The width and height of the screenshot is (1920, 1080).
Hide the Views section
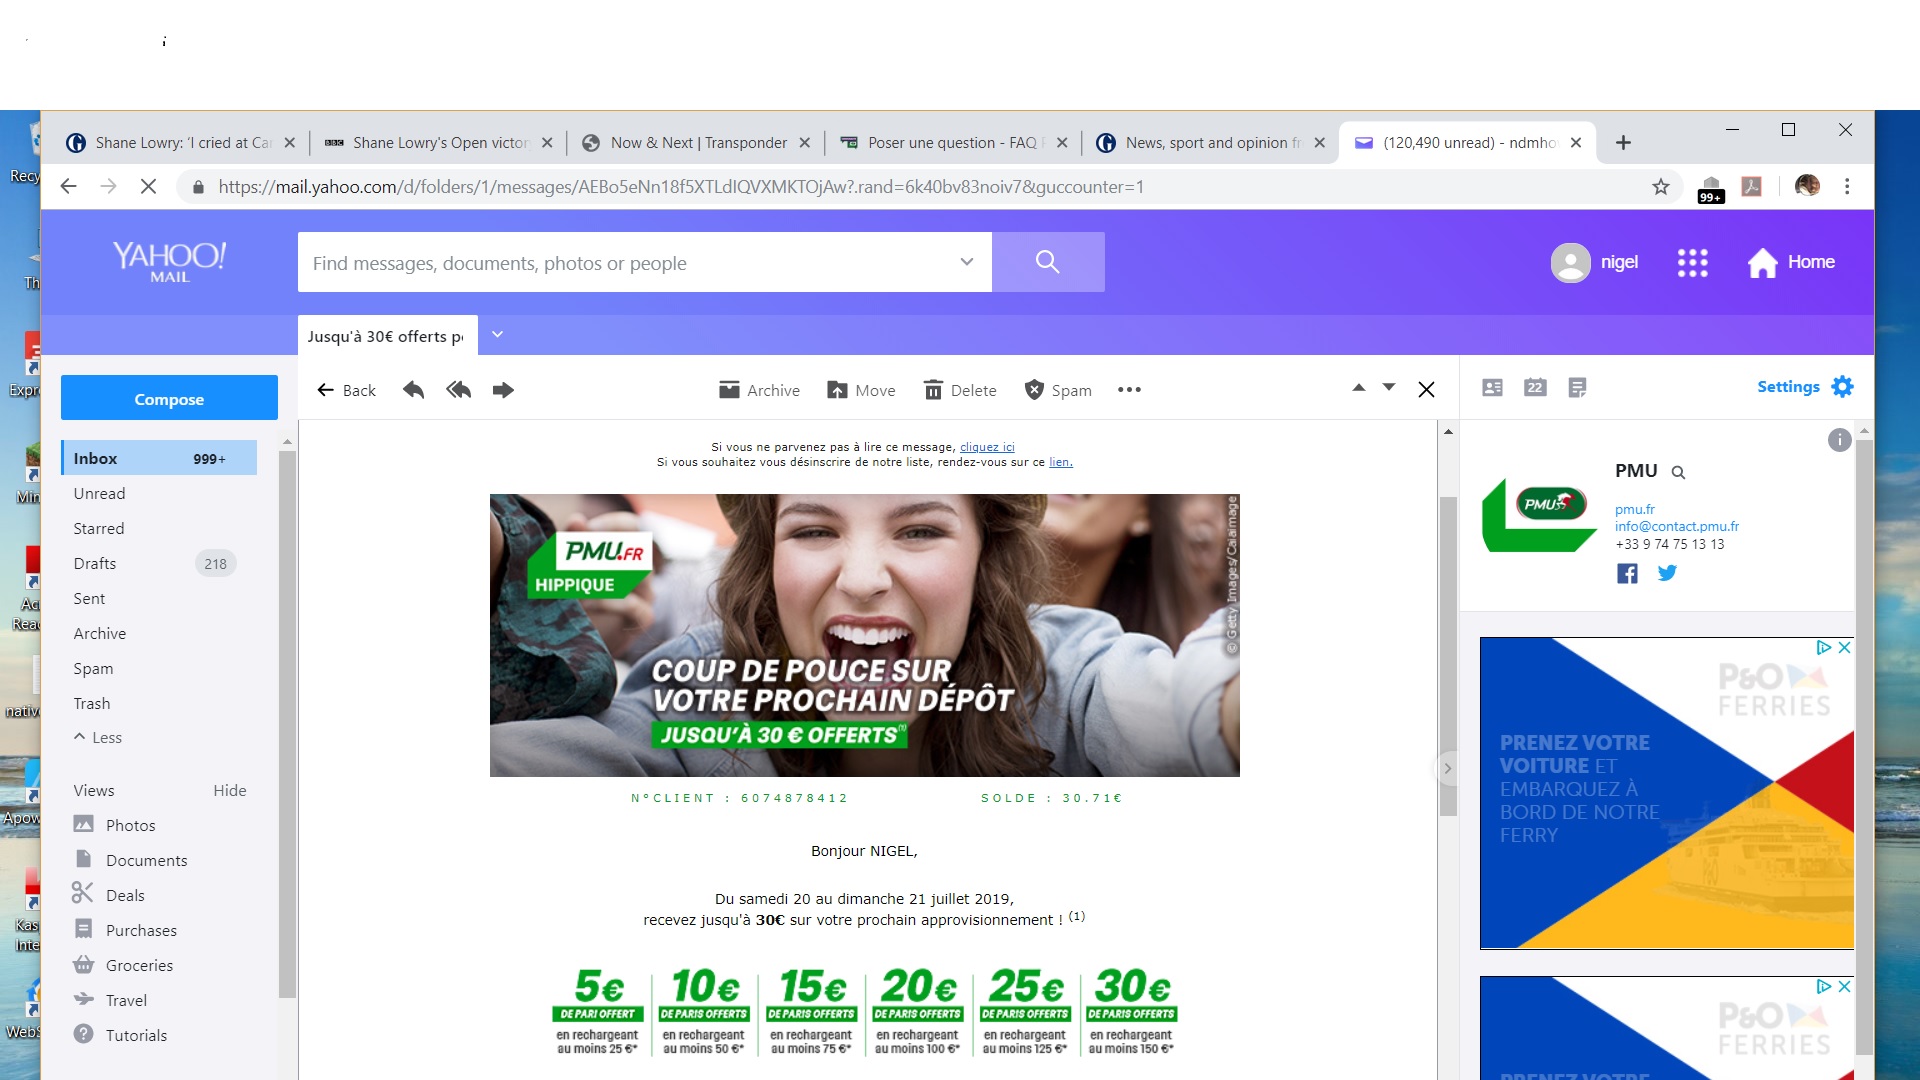(229, 790)
